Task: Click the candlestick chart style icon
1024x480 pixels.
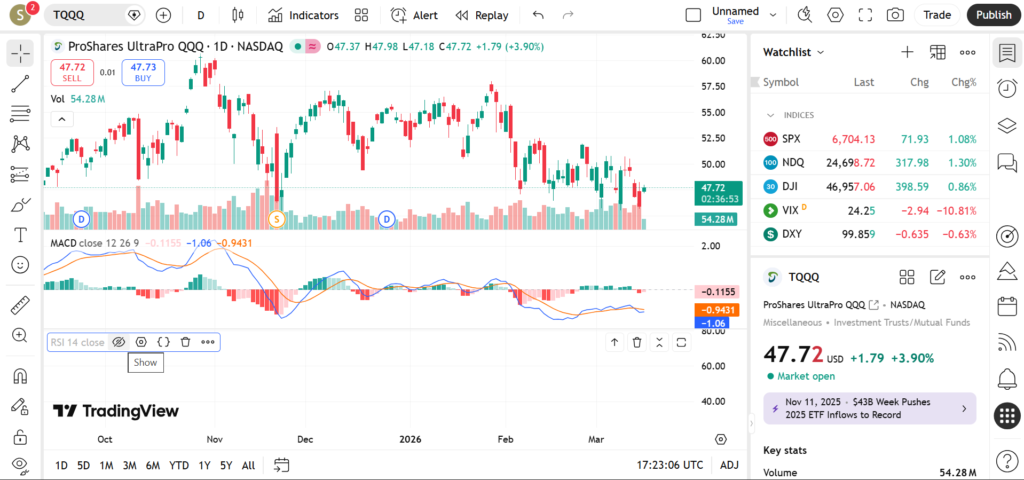Action: tap(237, 15)
